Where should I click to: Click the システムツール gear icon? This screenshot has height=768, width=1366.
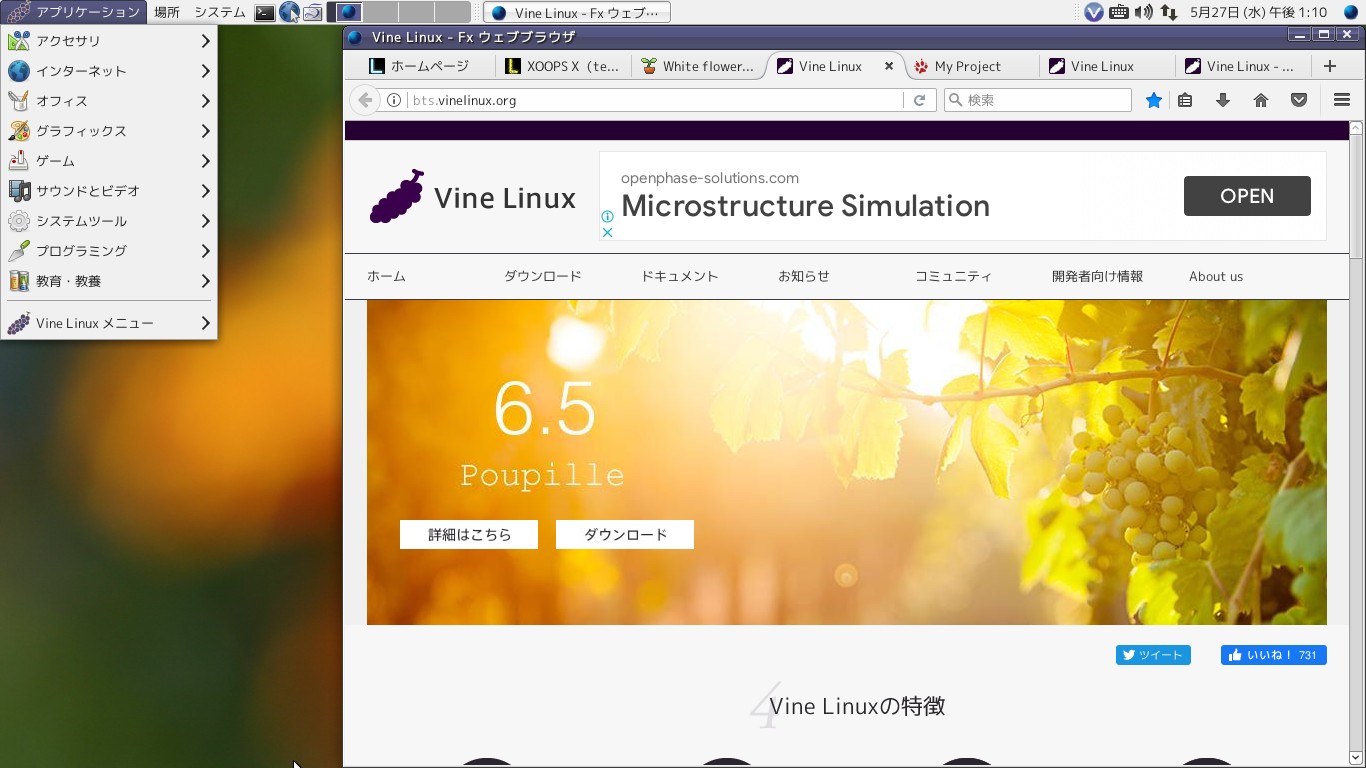[x=19, y=221]
